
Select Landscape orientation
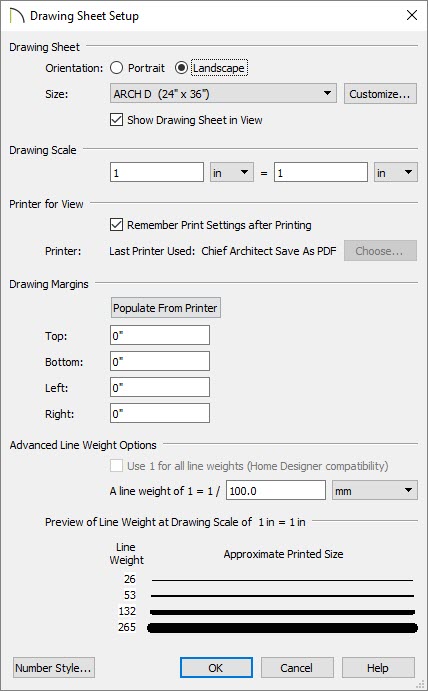pyautogui.click(x=181, y=68)
